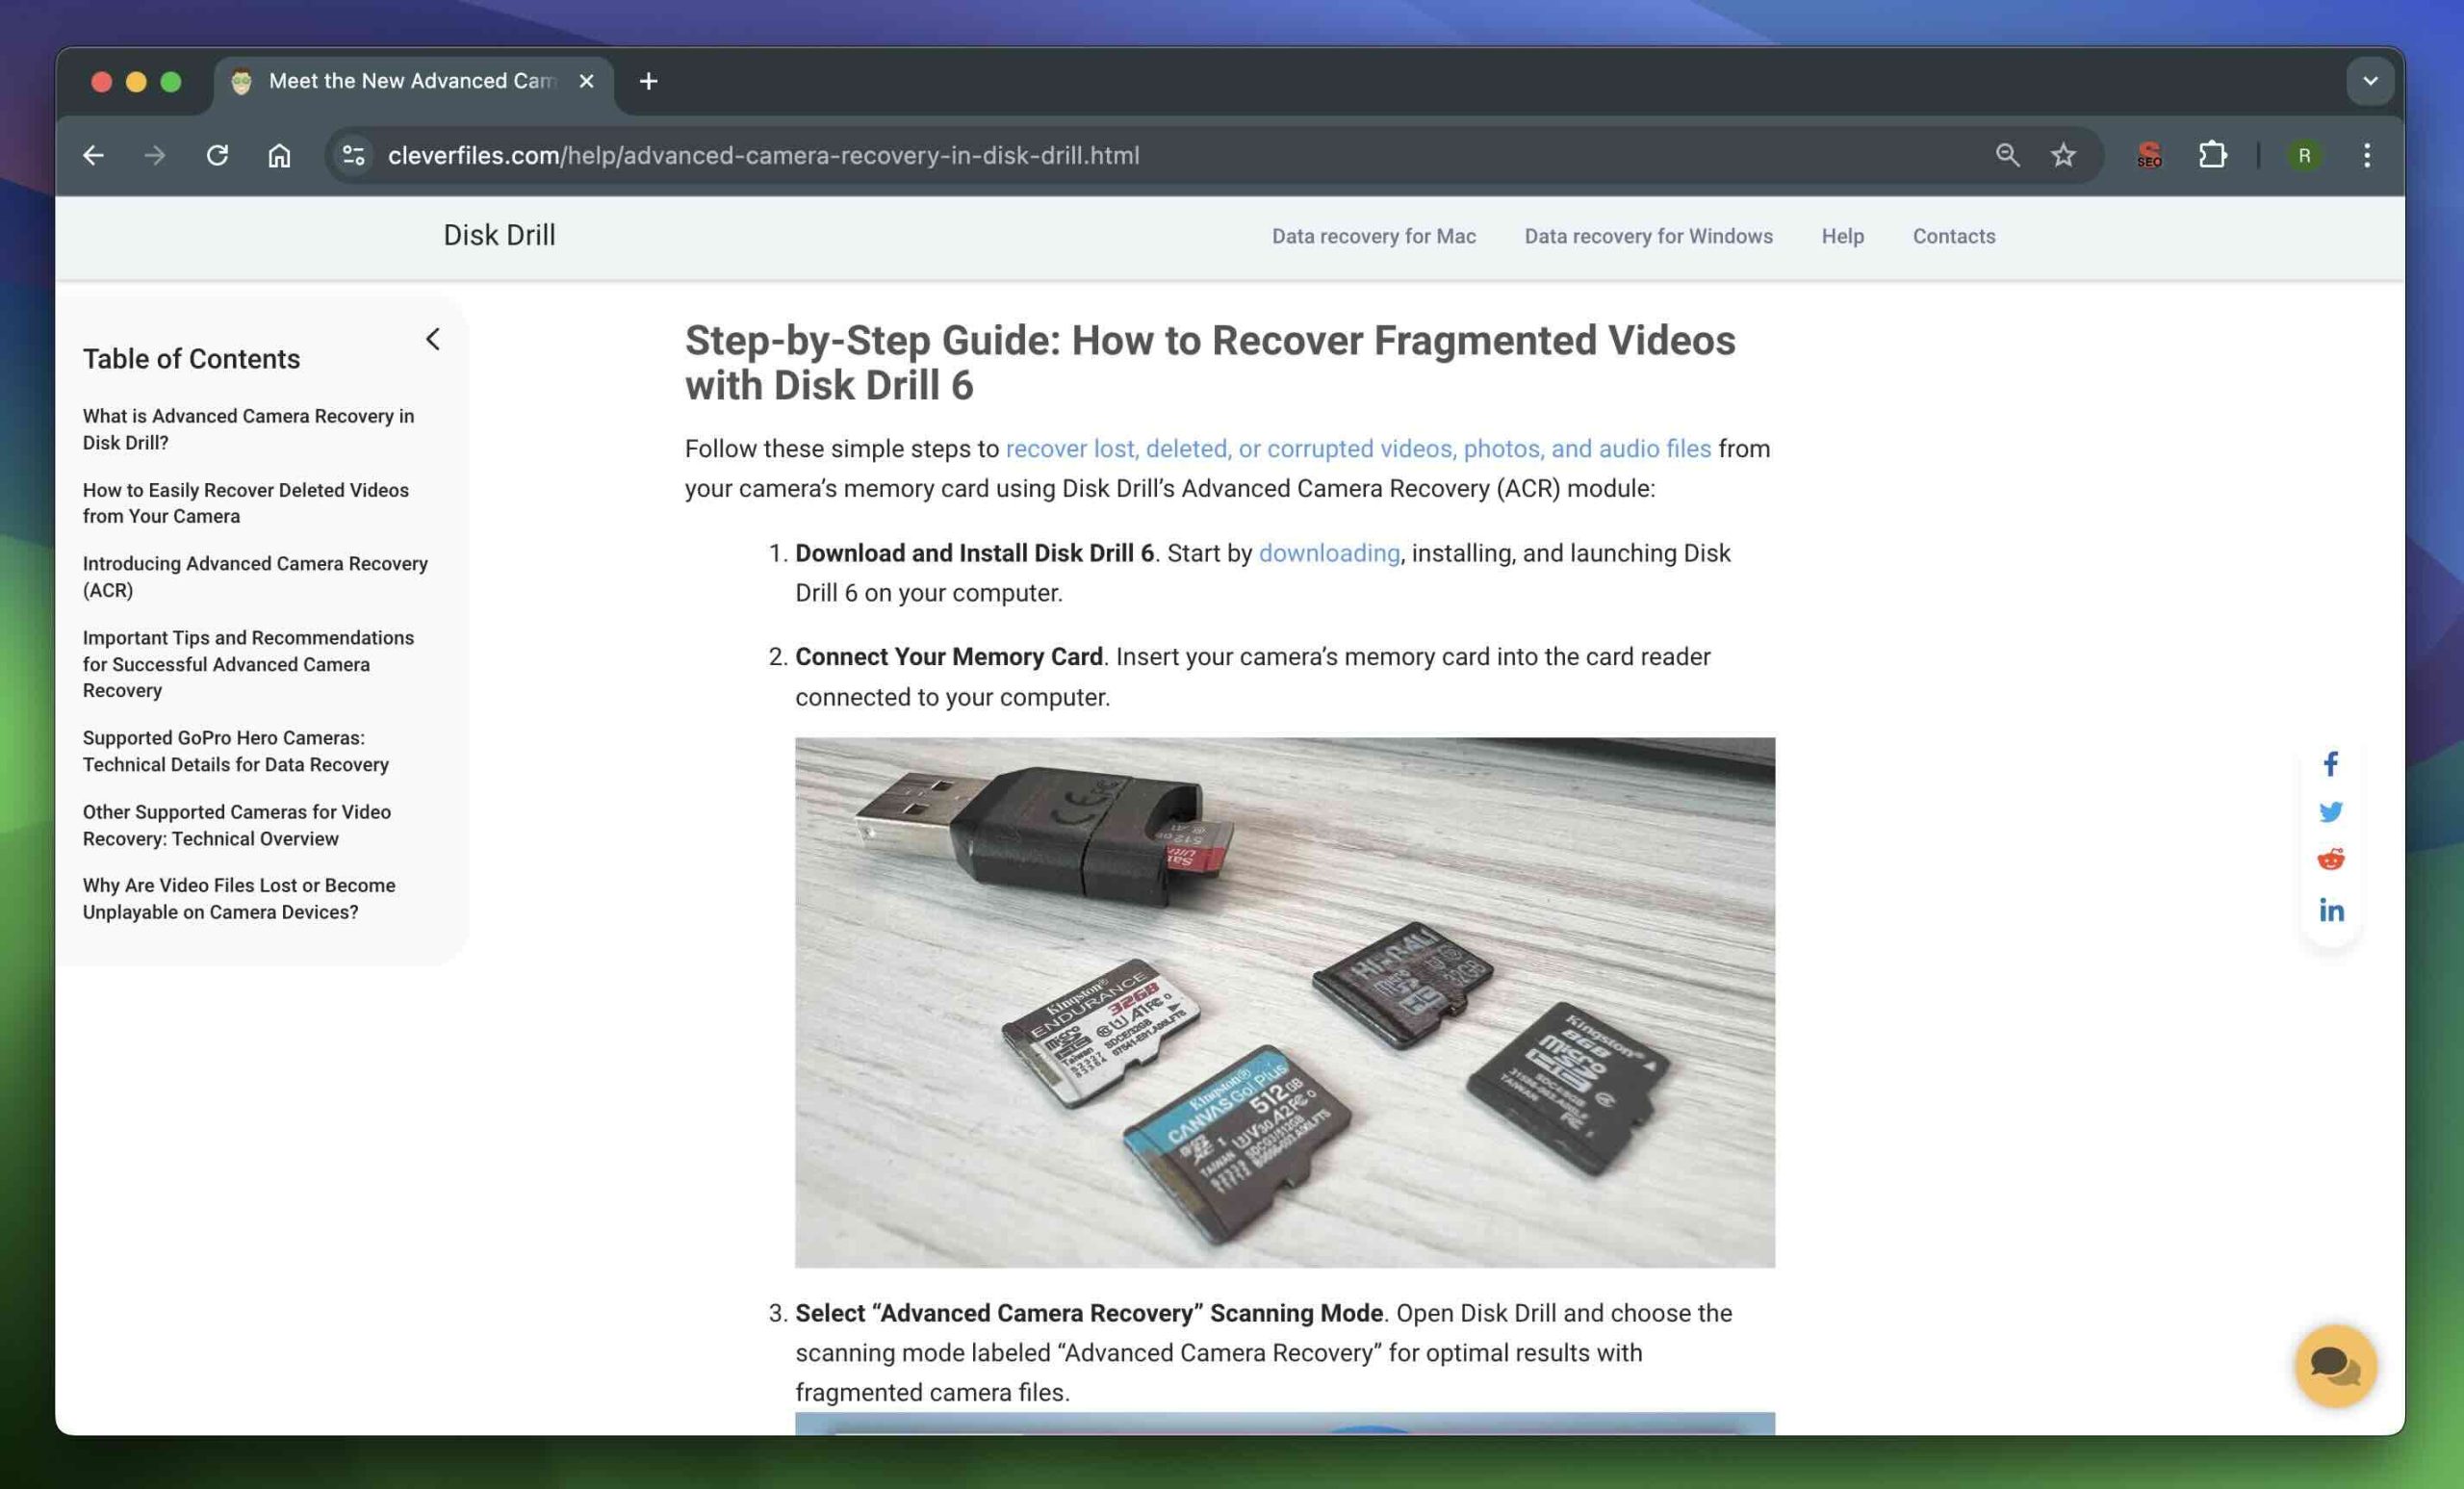Image resolution: width=2464 pixels, height=1489 pixels.
Task: Share the article on Facebook
Action: [x=2330, y=764]
